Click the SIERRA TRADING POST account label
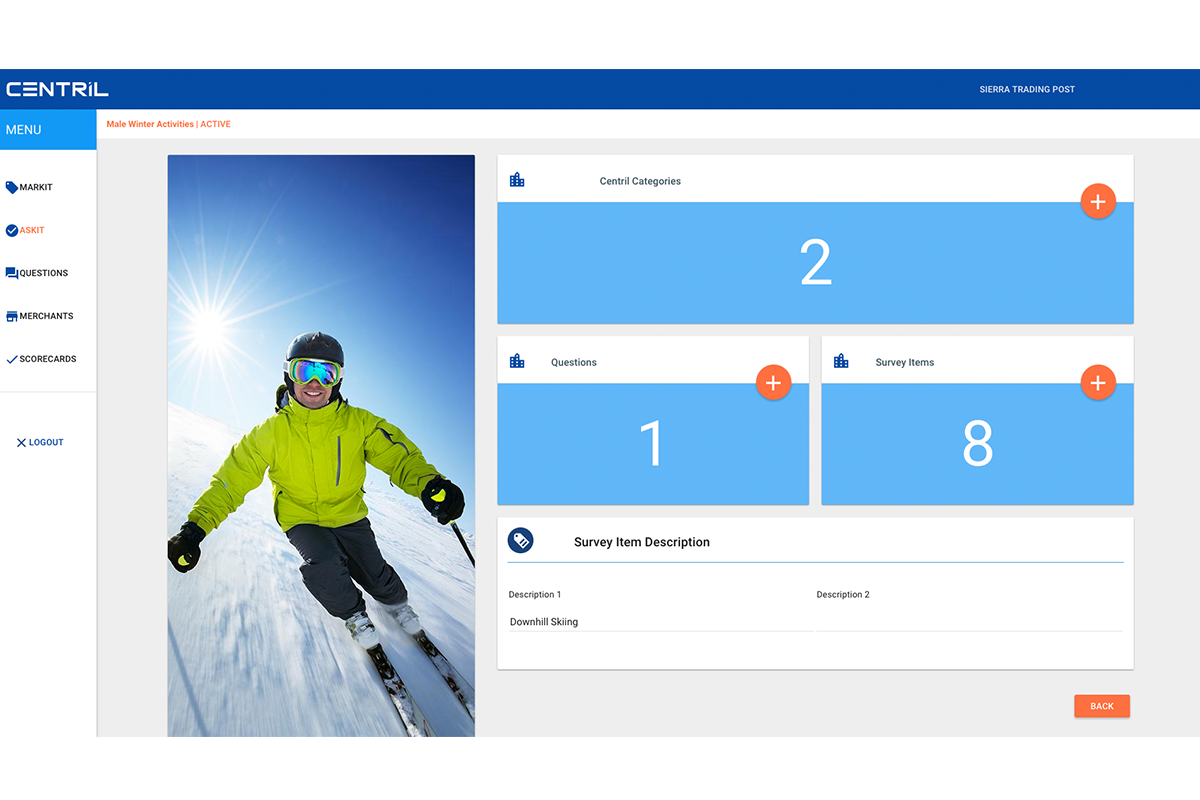Image resolution: width=1200 pixels, height=800 pixels. [1027, 89]
